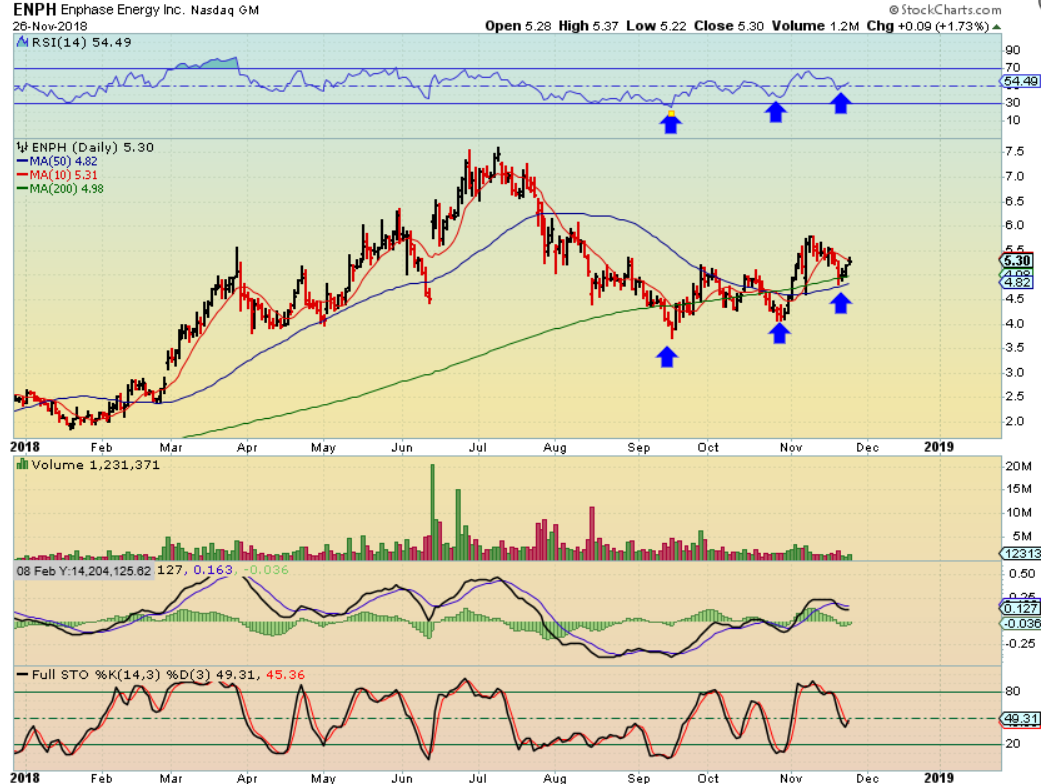Click the 2019 label below the price panel
The image size is (1041, 784).
point(939,447)
